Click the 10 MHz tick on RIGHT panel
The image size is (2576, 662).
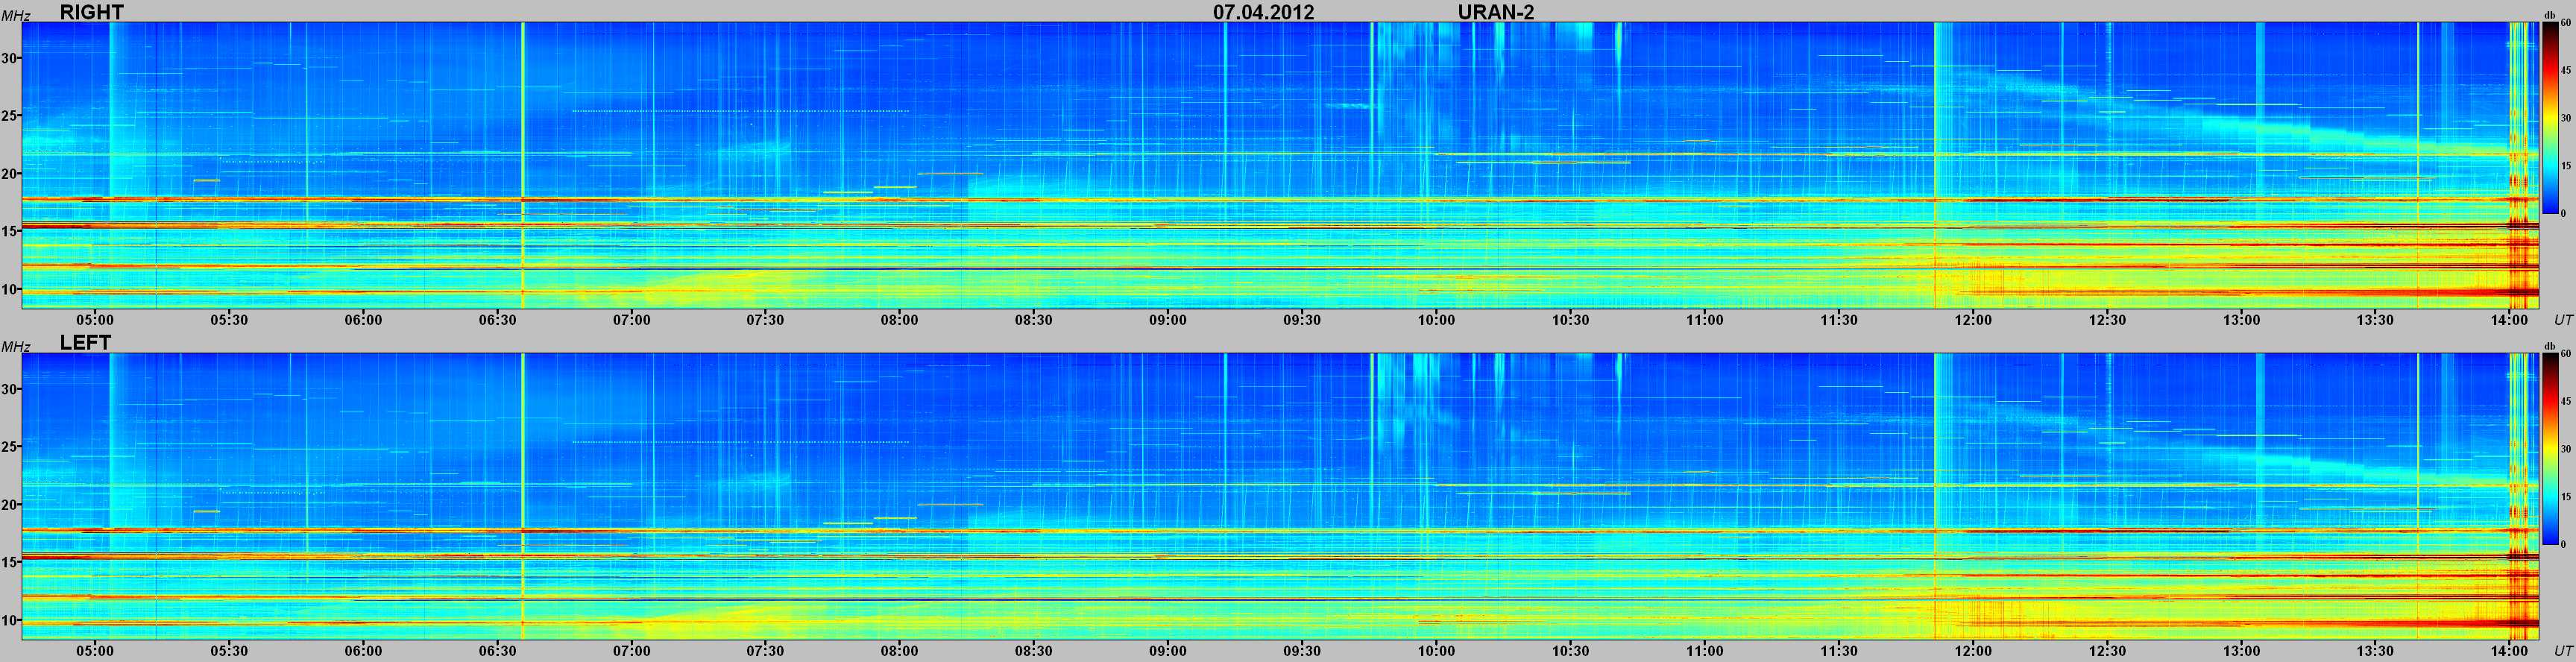coord(10,290)
